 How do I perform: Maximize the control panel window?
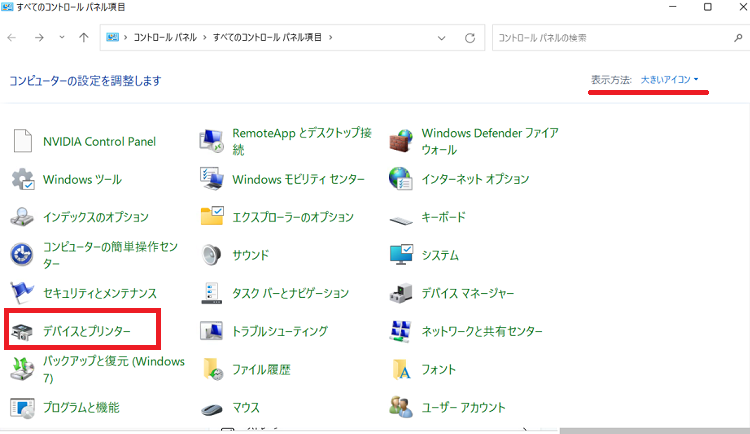coord(707,7)
